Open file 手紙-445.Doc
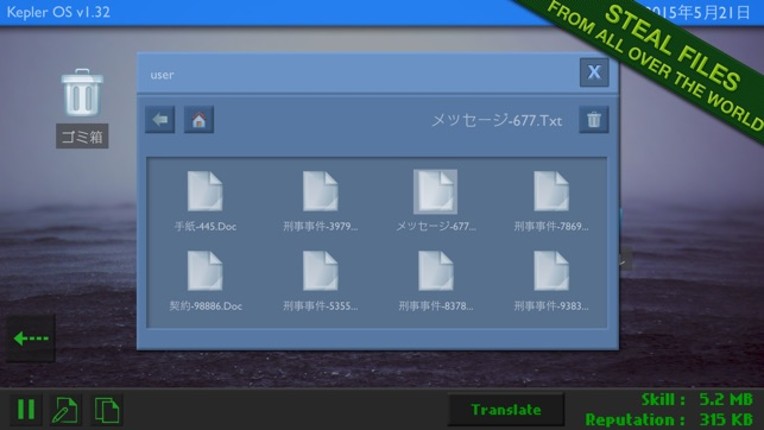This screenshot has height=430, width=764. tap(205, 201)
